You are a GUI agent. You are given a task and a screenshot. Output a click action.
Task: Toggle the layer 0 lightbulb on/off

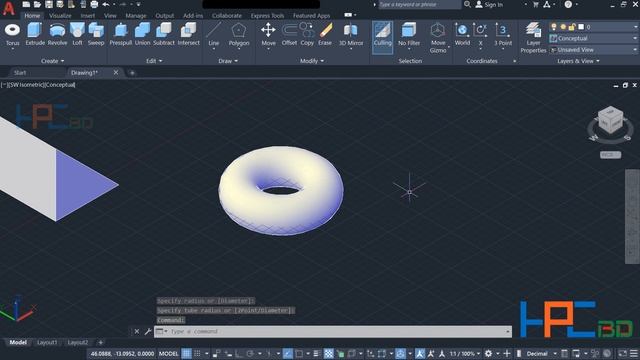554,27
